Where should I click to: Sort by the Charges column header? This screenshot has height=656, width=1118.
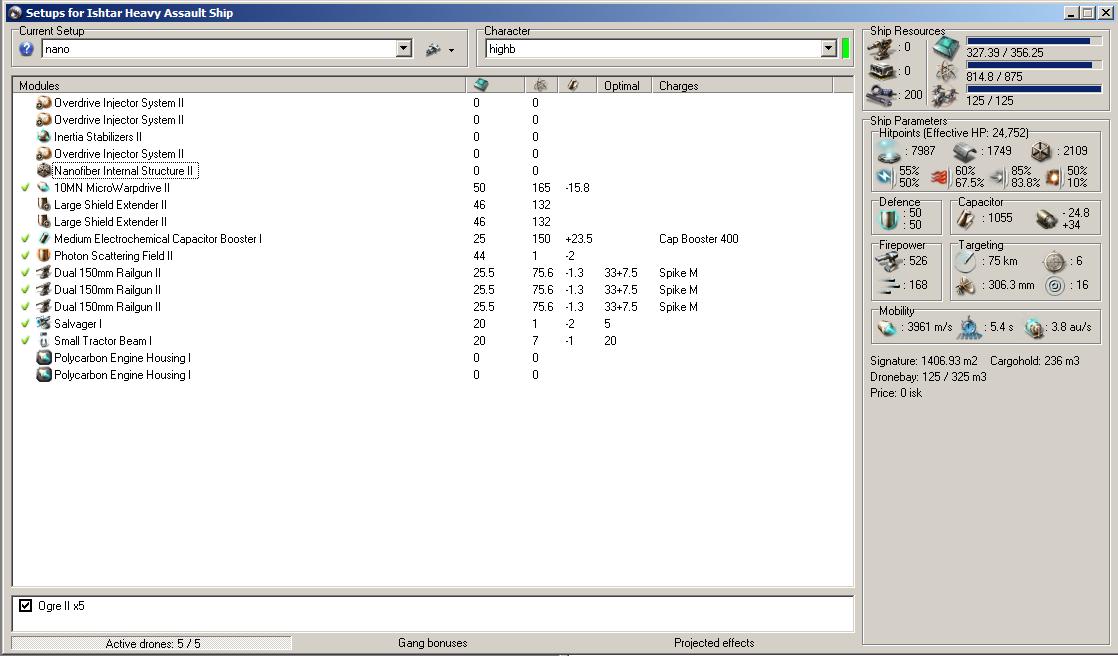click(x=742, y=86)
